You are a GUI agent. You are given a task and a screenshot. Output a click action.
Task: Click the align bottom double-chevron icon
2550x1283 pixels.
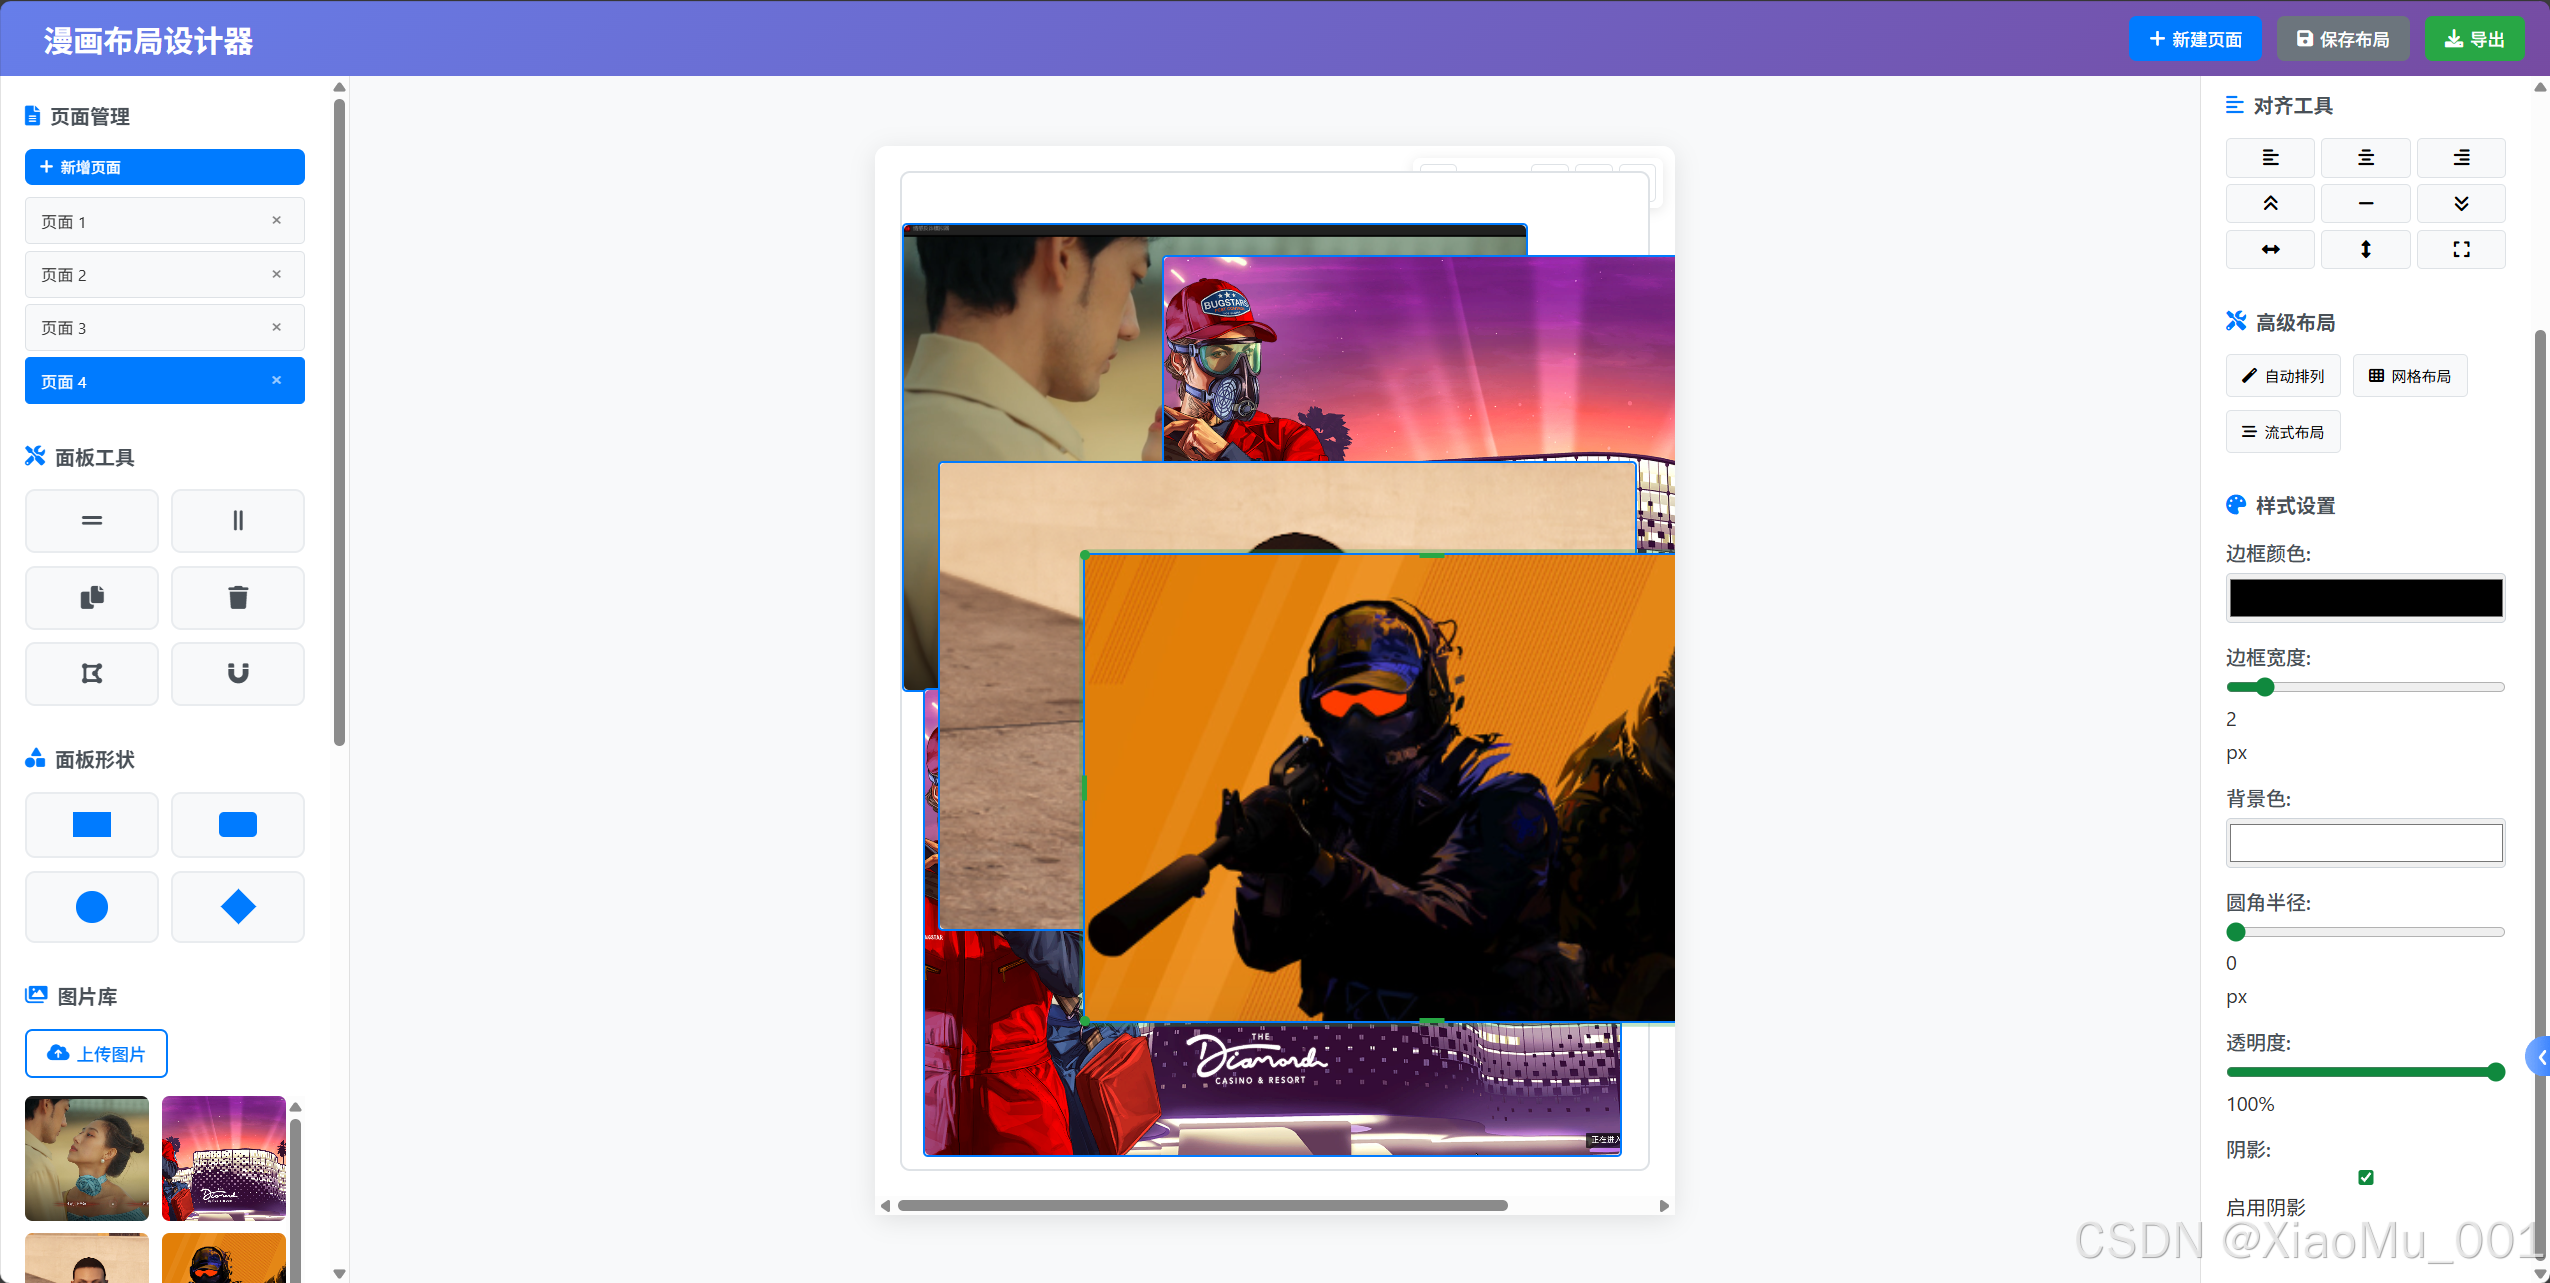coord(2461,204)
